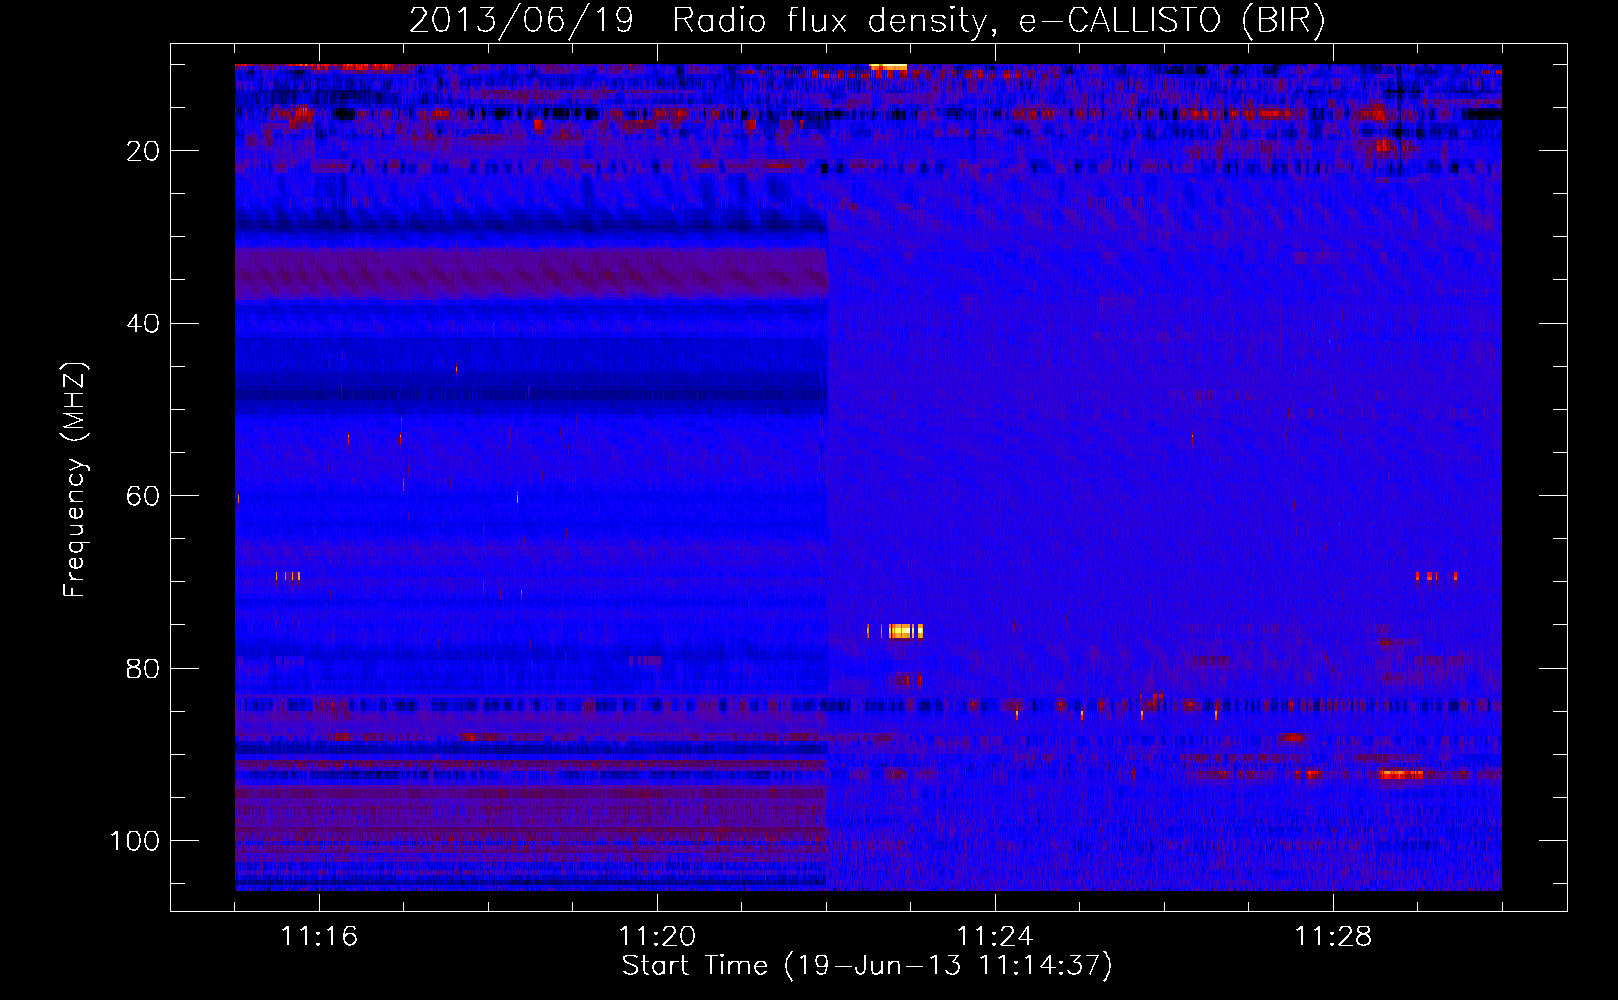
Task: Click the 11:24 time tick label
Action: point(995,936)
